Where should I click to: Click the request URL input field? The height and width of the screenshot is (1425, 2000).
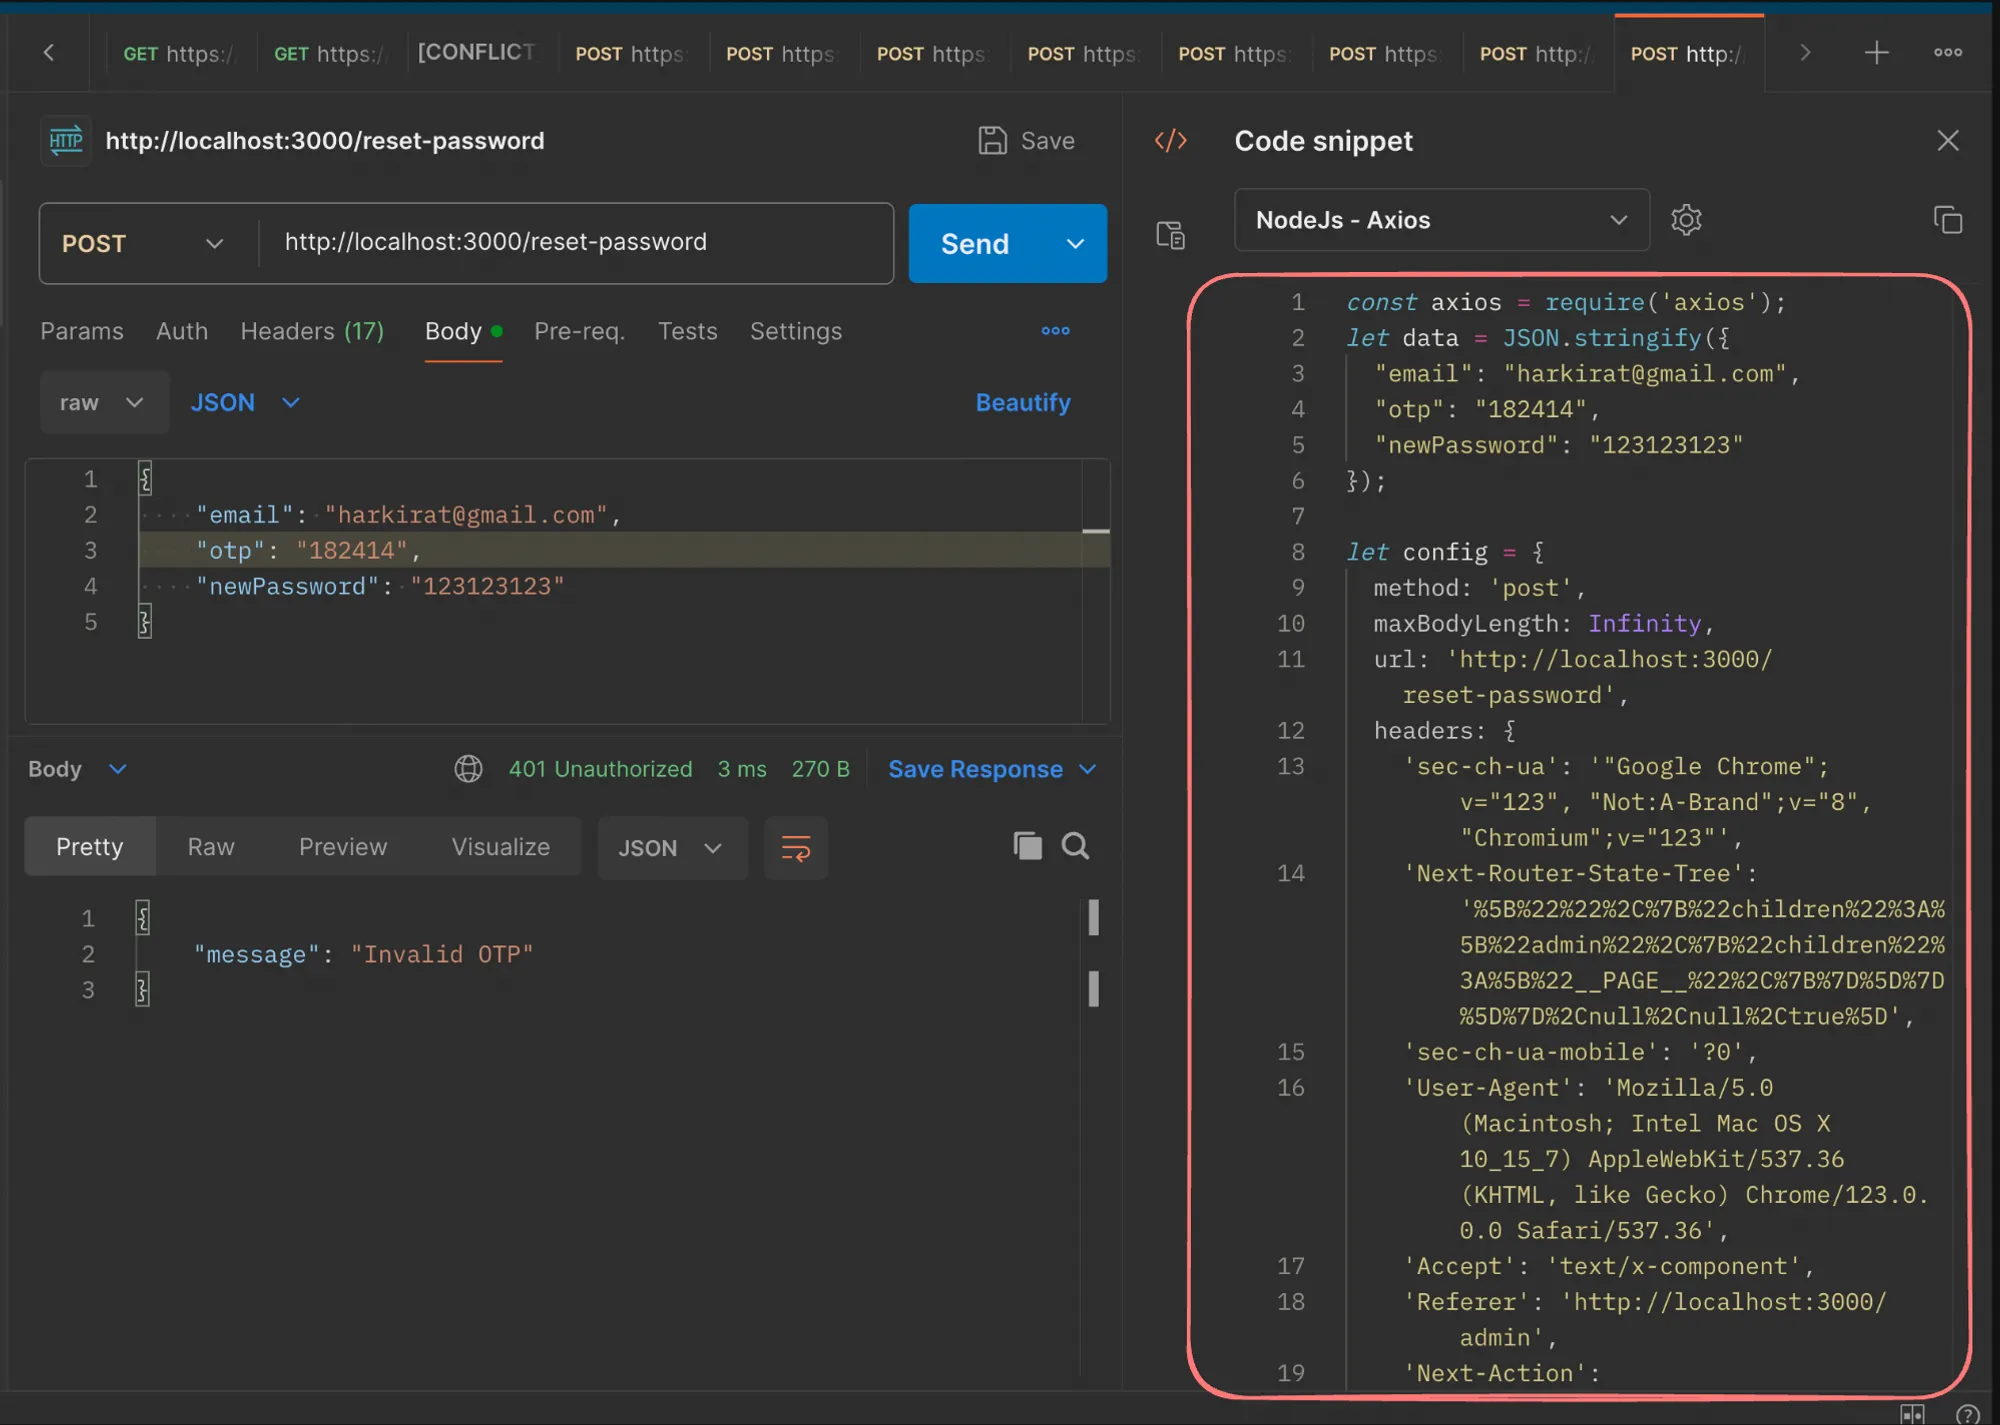pos(575,243)
